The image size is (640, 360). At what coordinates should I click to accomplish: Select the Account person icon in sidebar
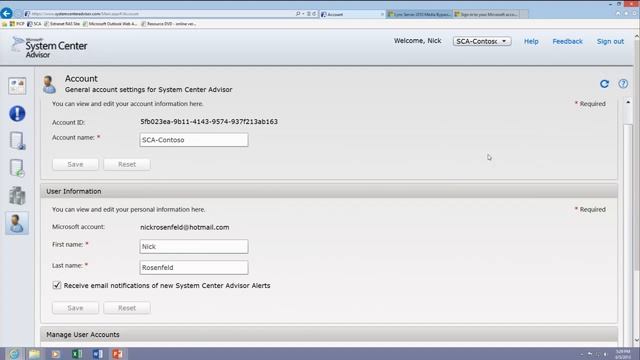coord(17,223)
